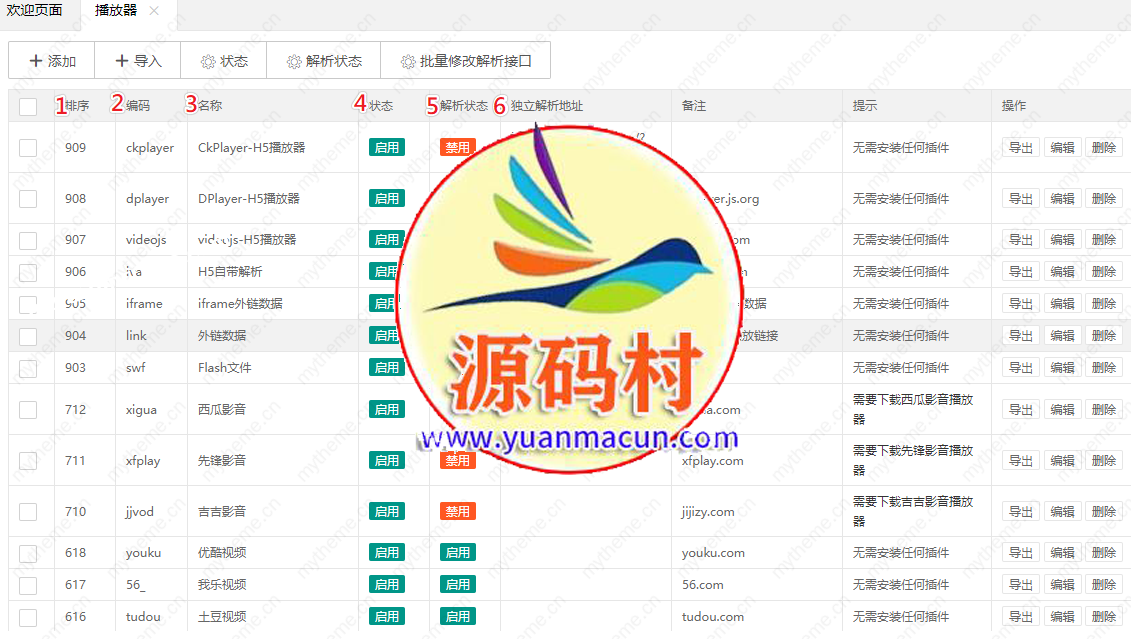Toggle 启用 status badge for dplayer
Image resolution: width=1131 pixels, height=639 pixels.
387,199
